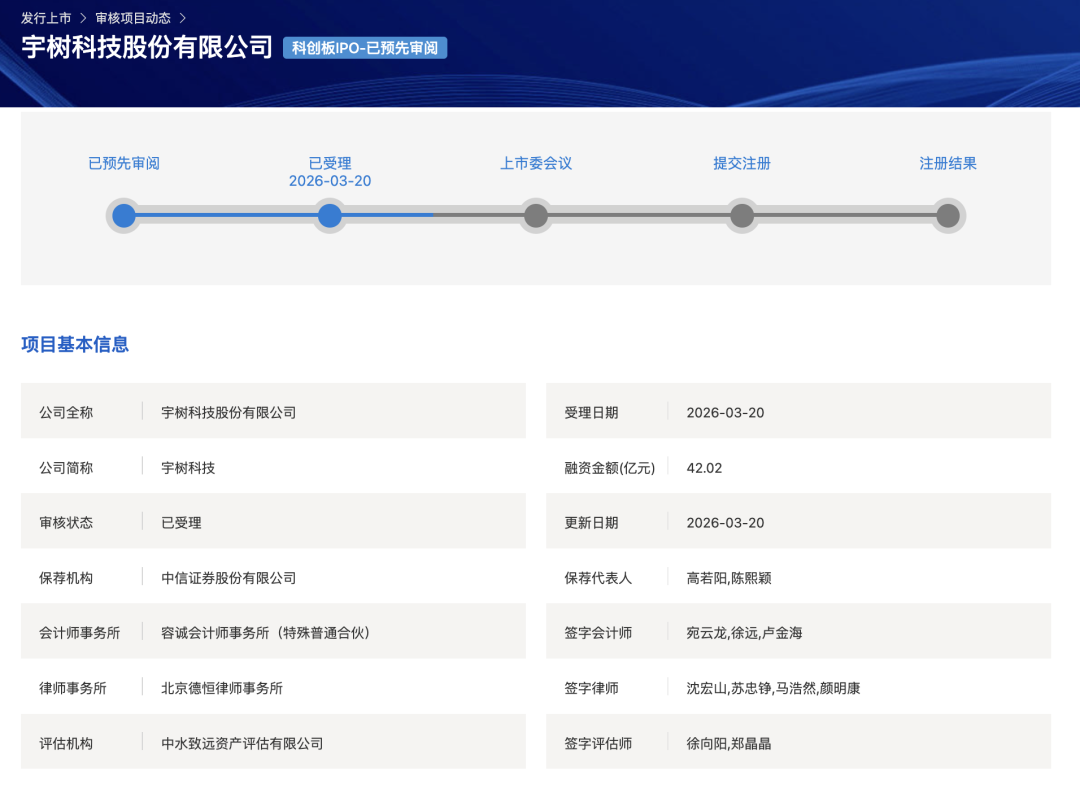Open the 审核项目动态 breadcrumb link
The width and height of the screenshot is (1080, 793).
(131, 16)
